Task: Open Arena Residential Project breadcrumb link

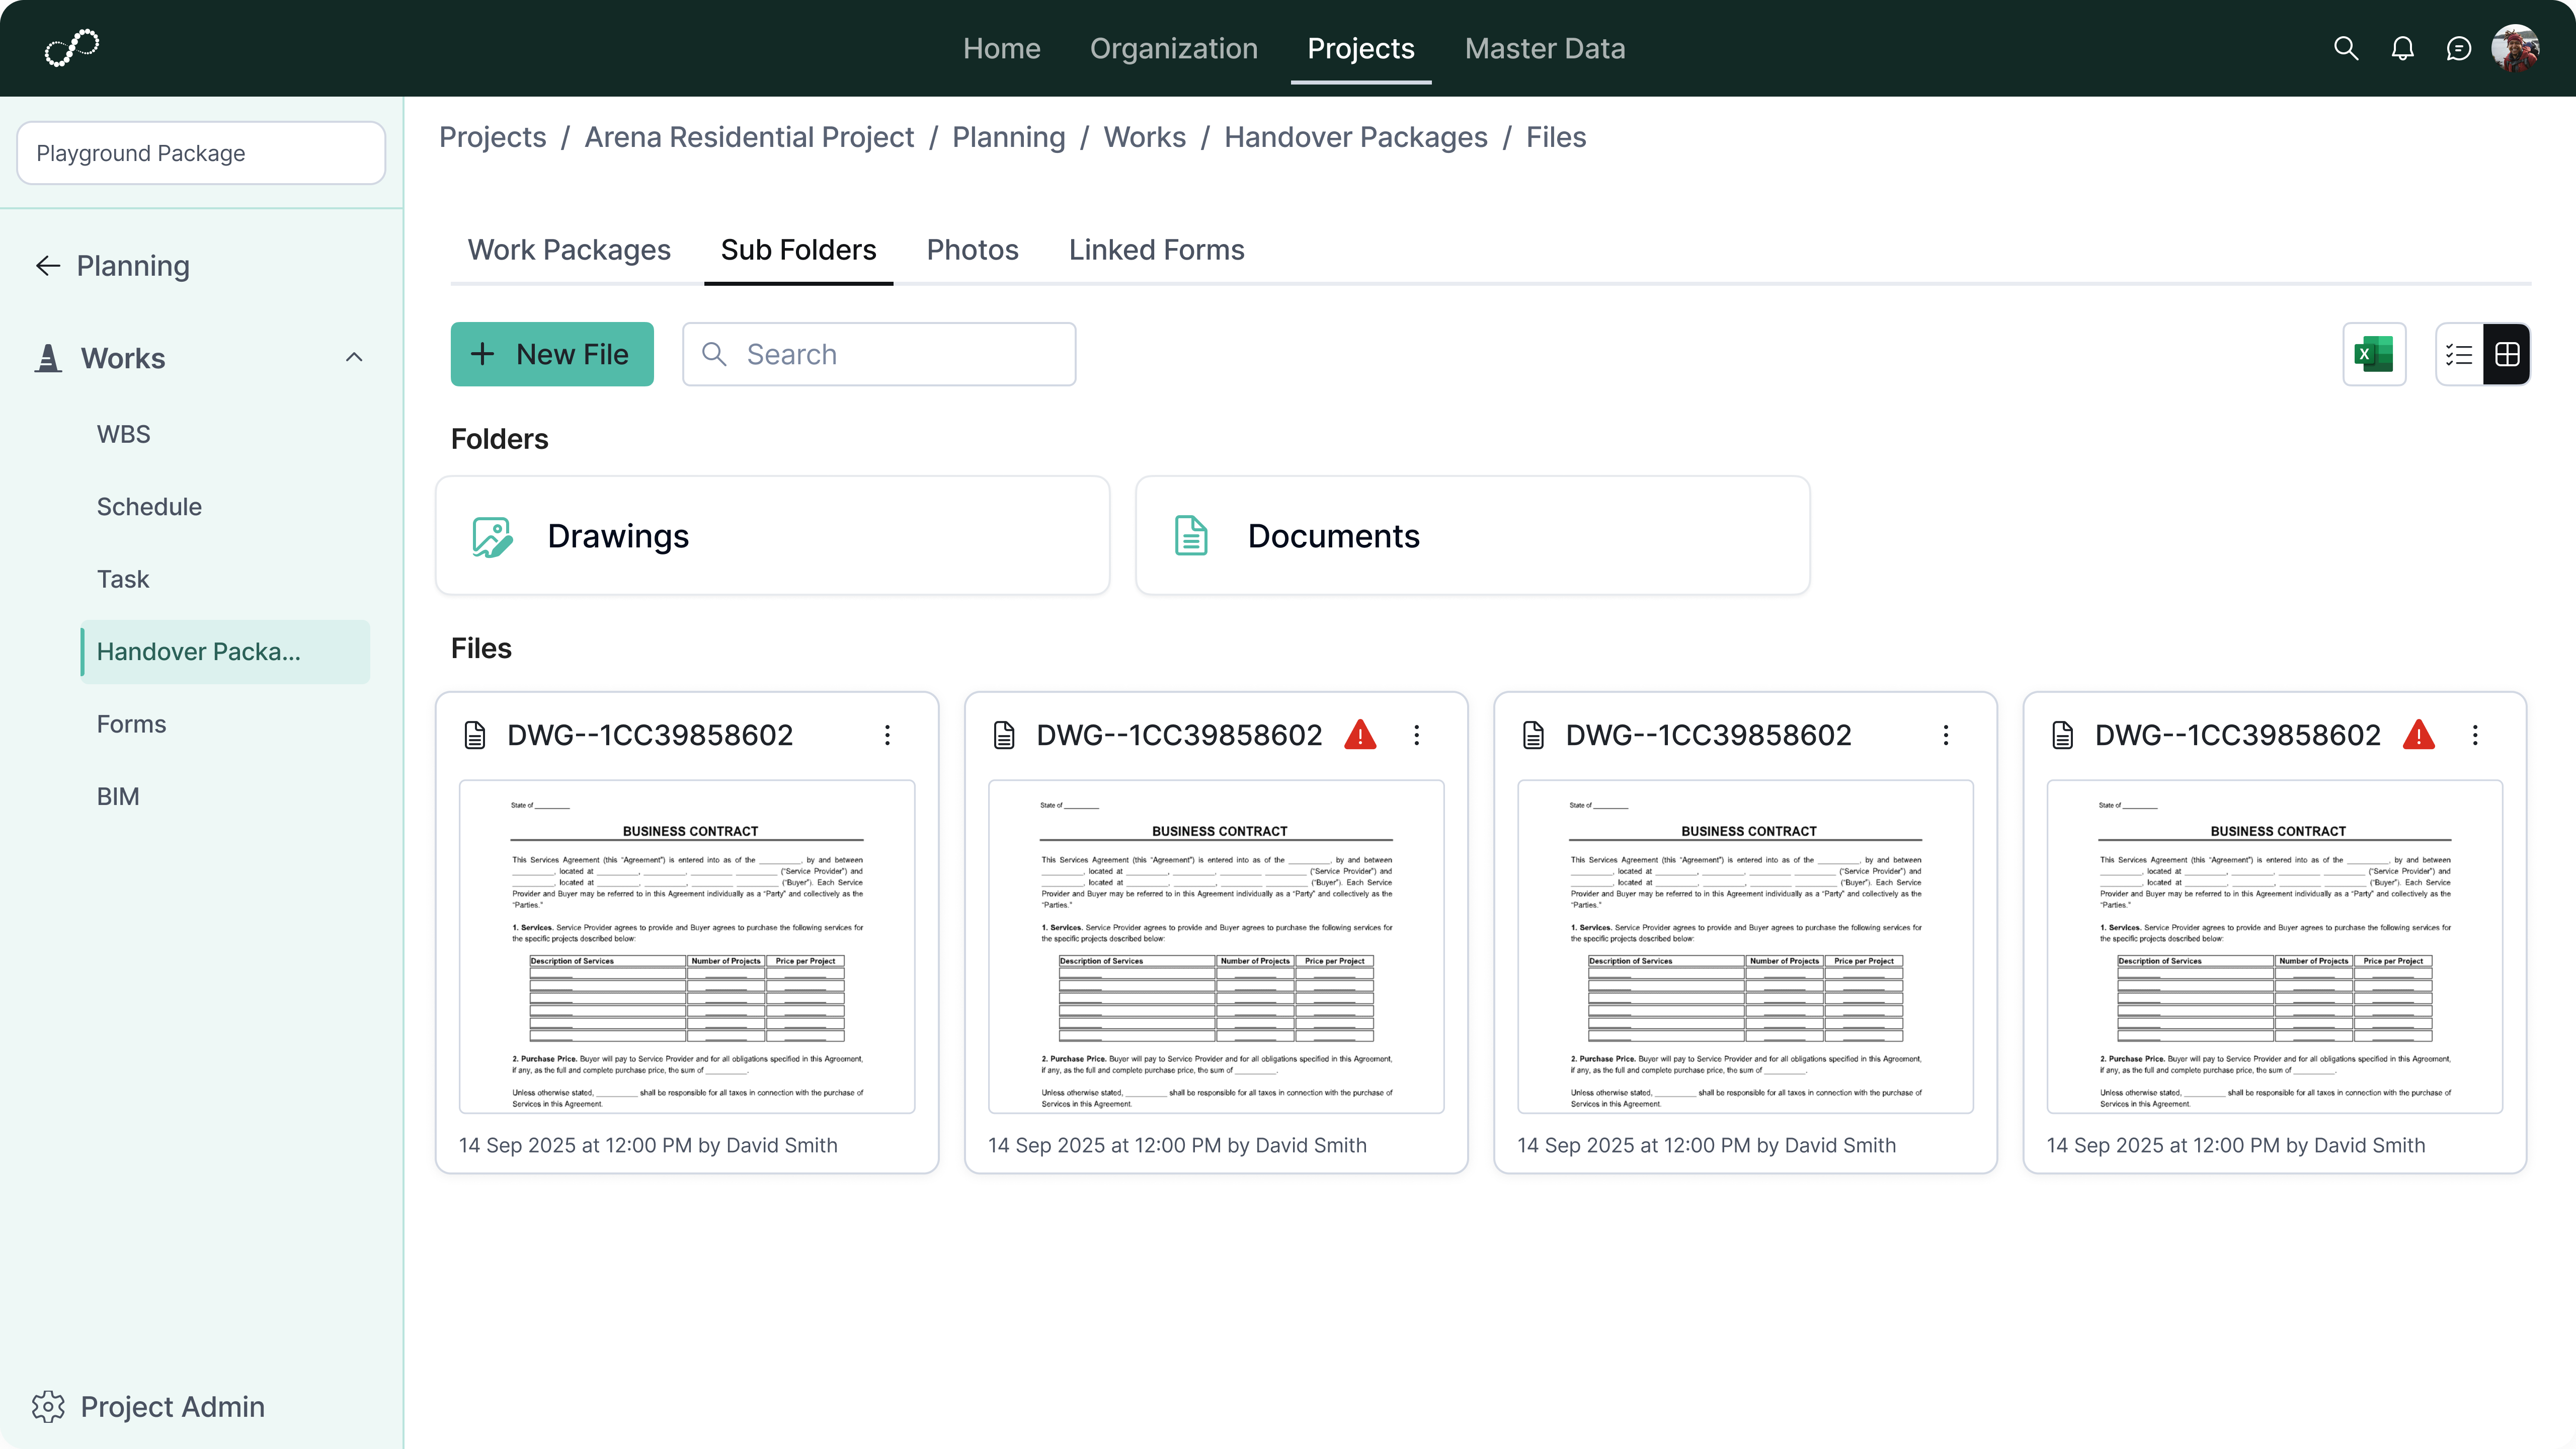Action: (749, 137)
